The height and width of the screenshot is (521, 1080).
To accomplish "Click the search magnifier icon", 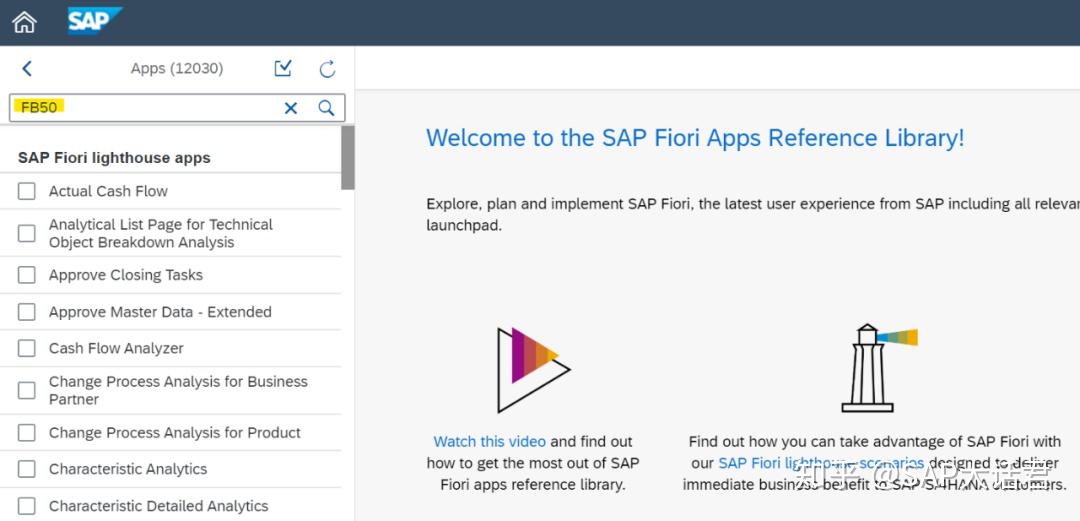I will click(x=326, y=108).
